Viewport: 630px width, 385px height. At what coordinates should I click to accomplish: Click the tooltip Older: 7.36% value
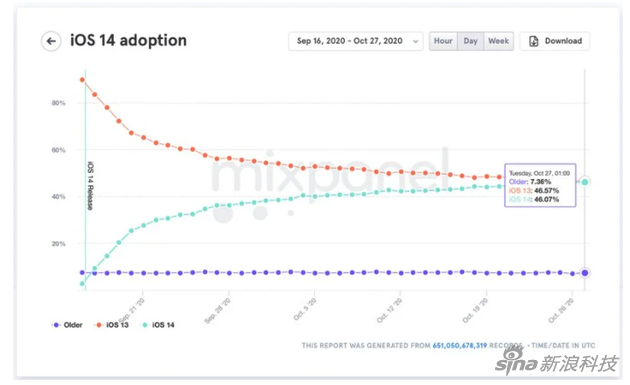tap(530, 182)
